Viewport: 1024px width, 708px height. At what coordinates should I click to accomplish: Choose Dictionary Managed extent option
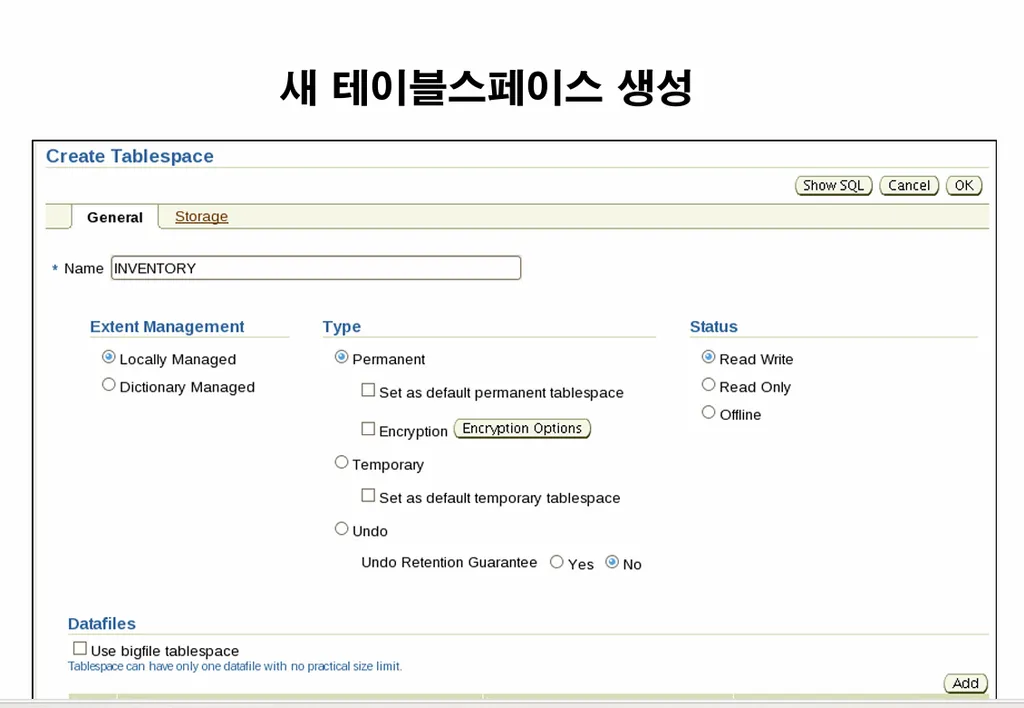pyautogui.click(x=108, y=385)
